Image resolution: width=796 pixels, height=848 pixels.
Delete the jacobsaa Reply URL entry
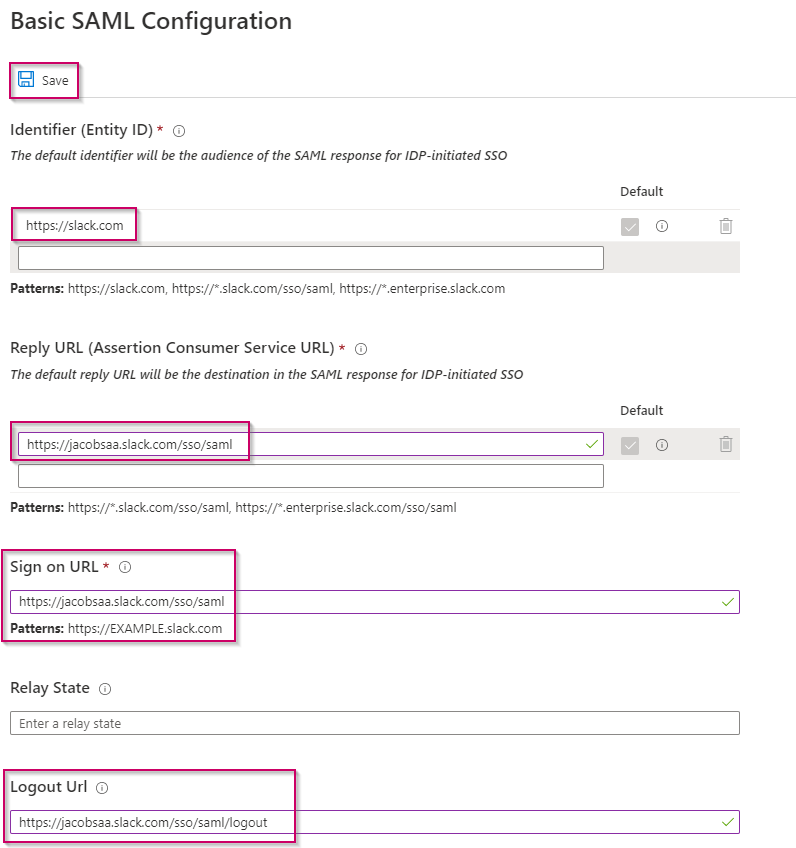726,445
